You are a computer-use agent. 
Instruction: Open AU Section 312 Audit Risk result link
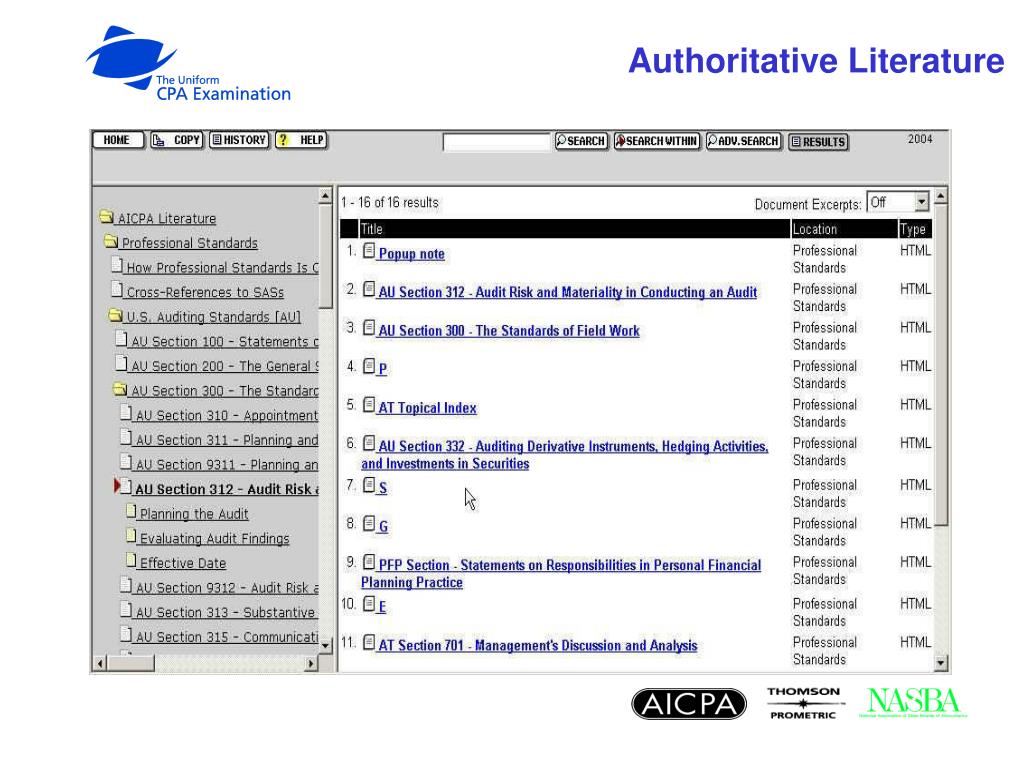568,293
